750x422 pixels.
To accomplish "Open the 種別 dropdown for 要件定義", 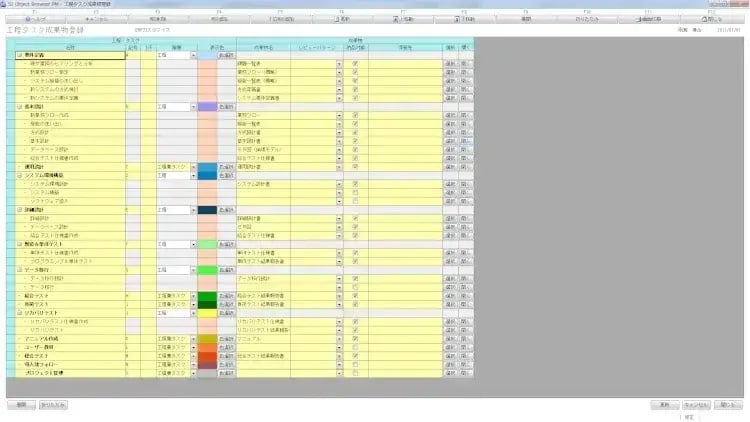I will (191, 56).
